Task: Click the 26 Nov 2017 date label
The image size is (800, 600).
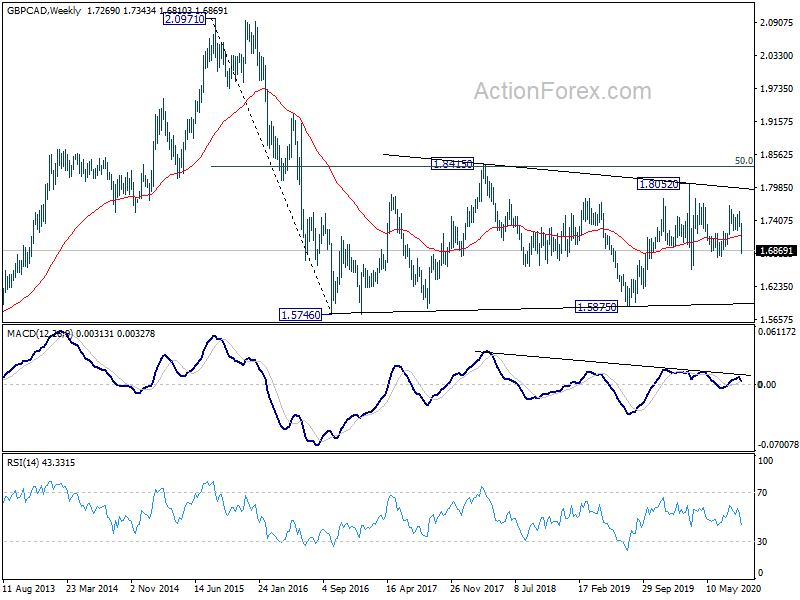Action: 477,589
